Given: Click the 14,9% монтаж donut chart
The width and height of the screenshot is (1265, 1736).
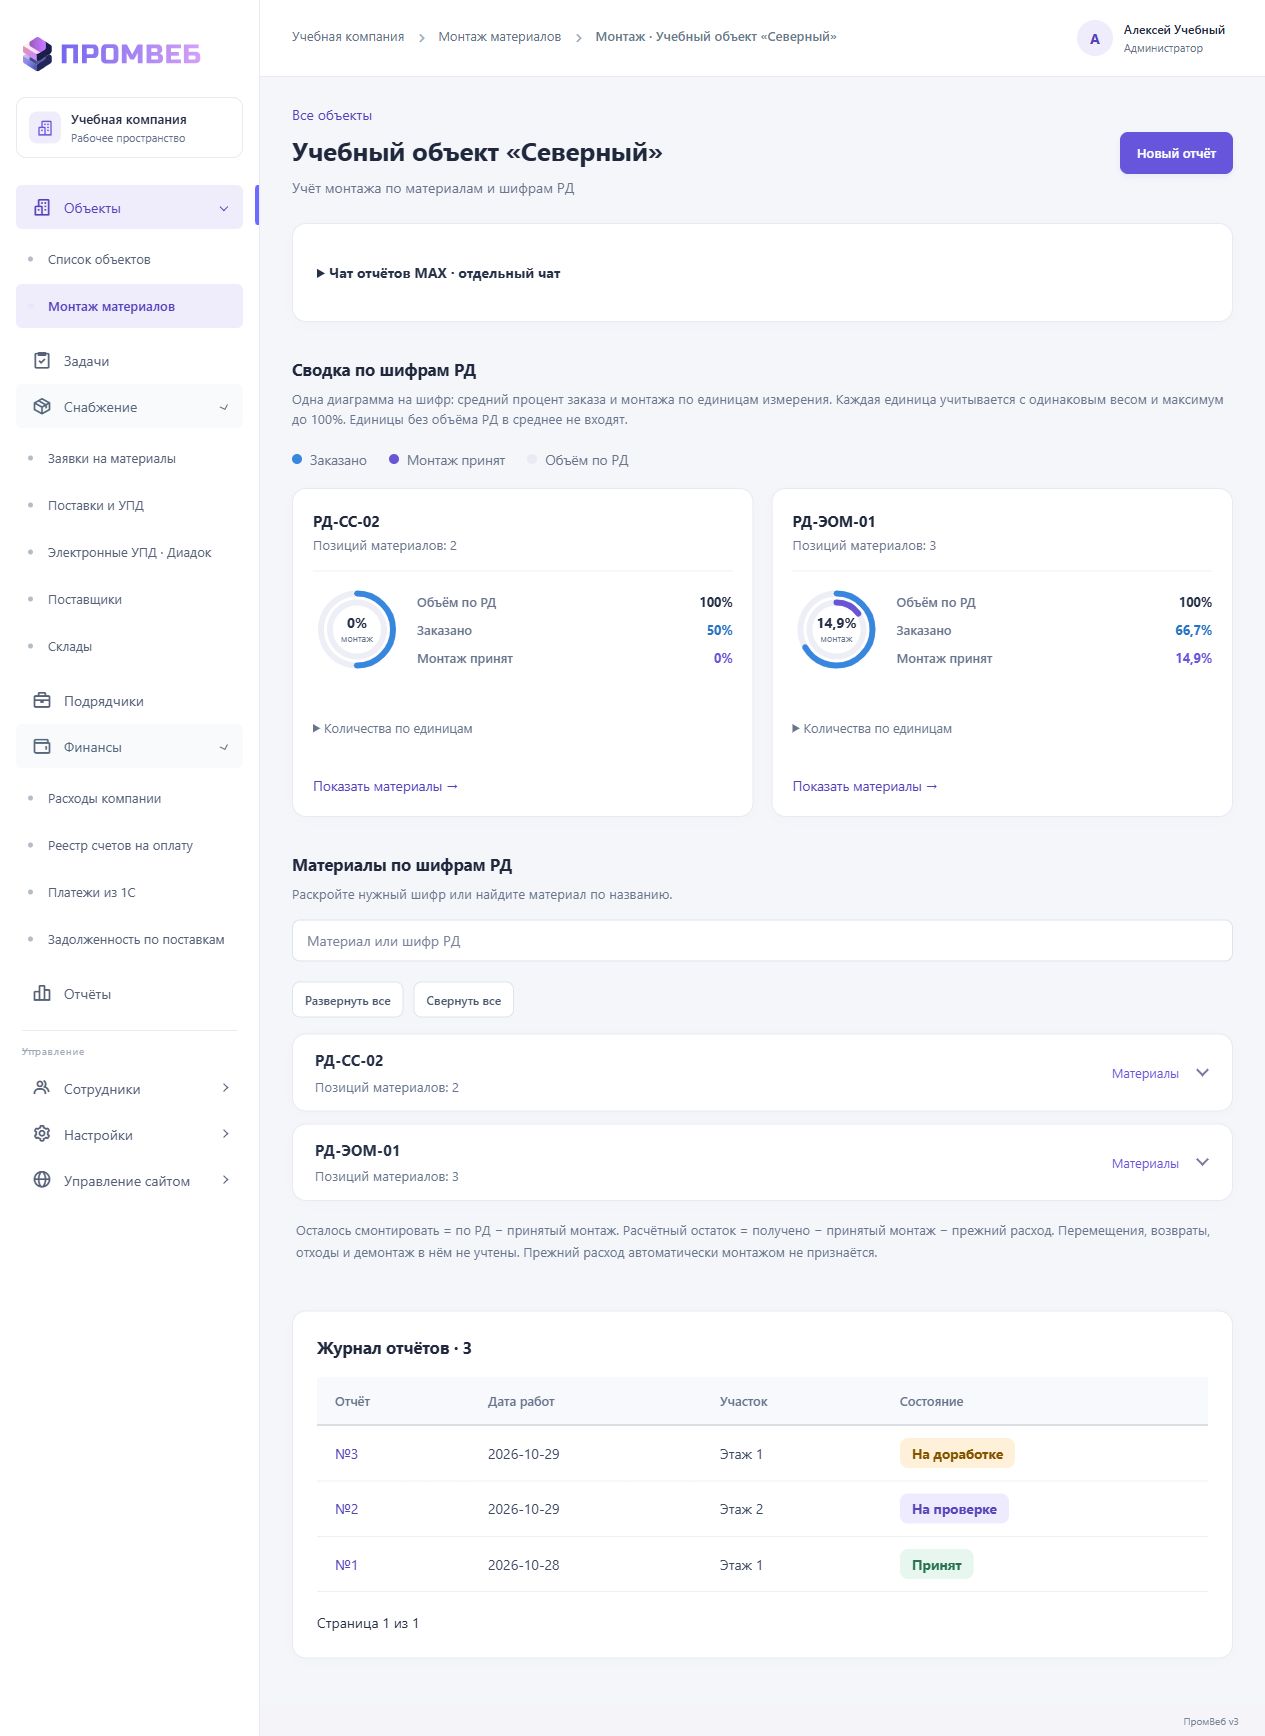Looking at the screenshot, I should tap(836, 630).
